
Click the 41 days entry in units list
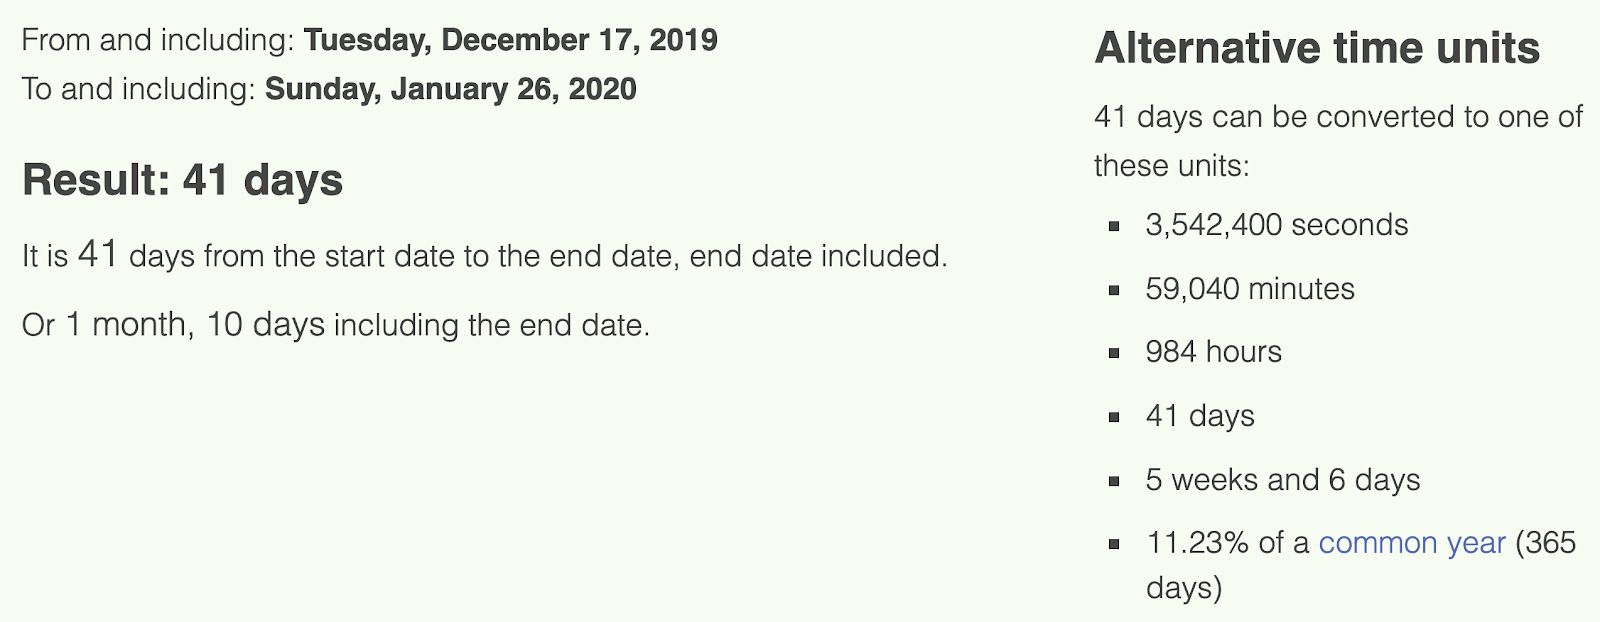click(x=1200, y=416)
